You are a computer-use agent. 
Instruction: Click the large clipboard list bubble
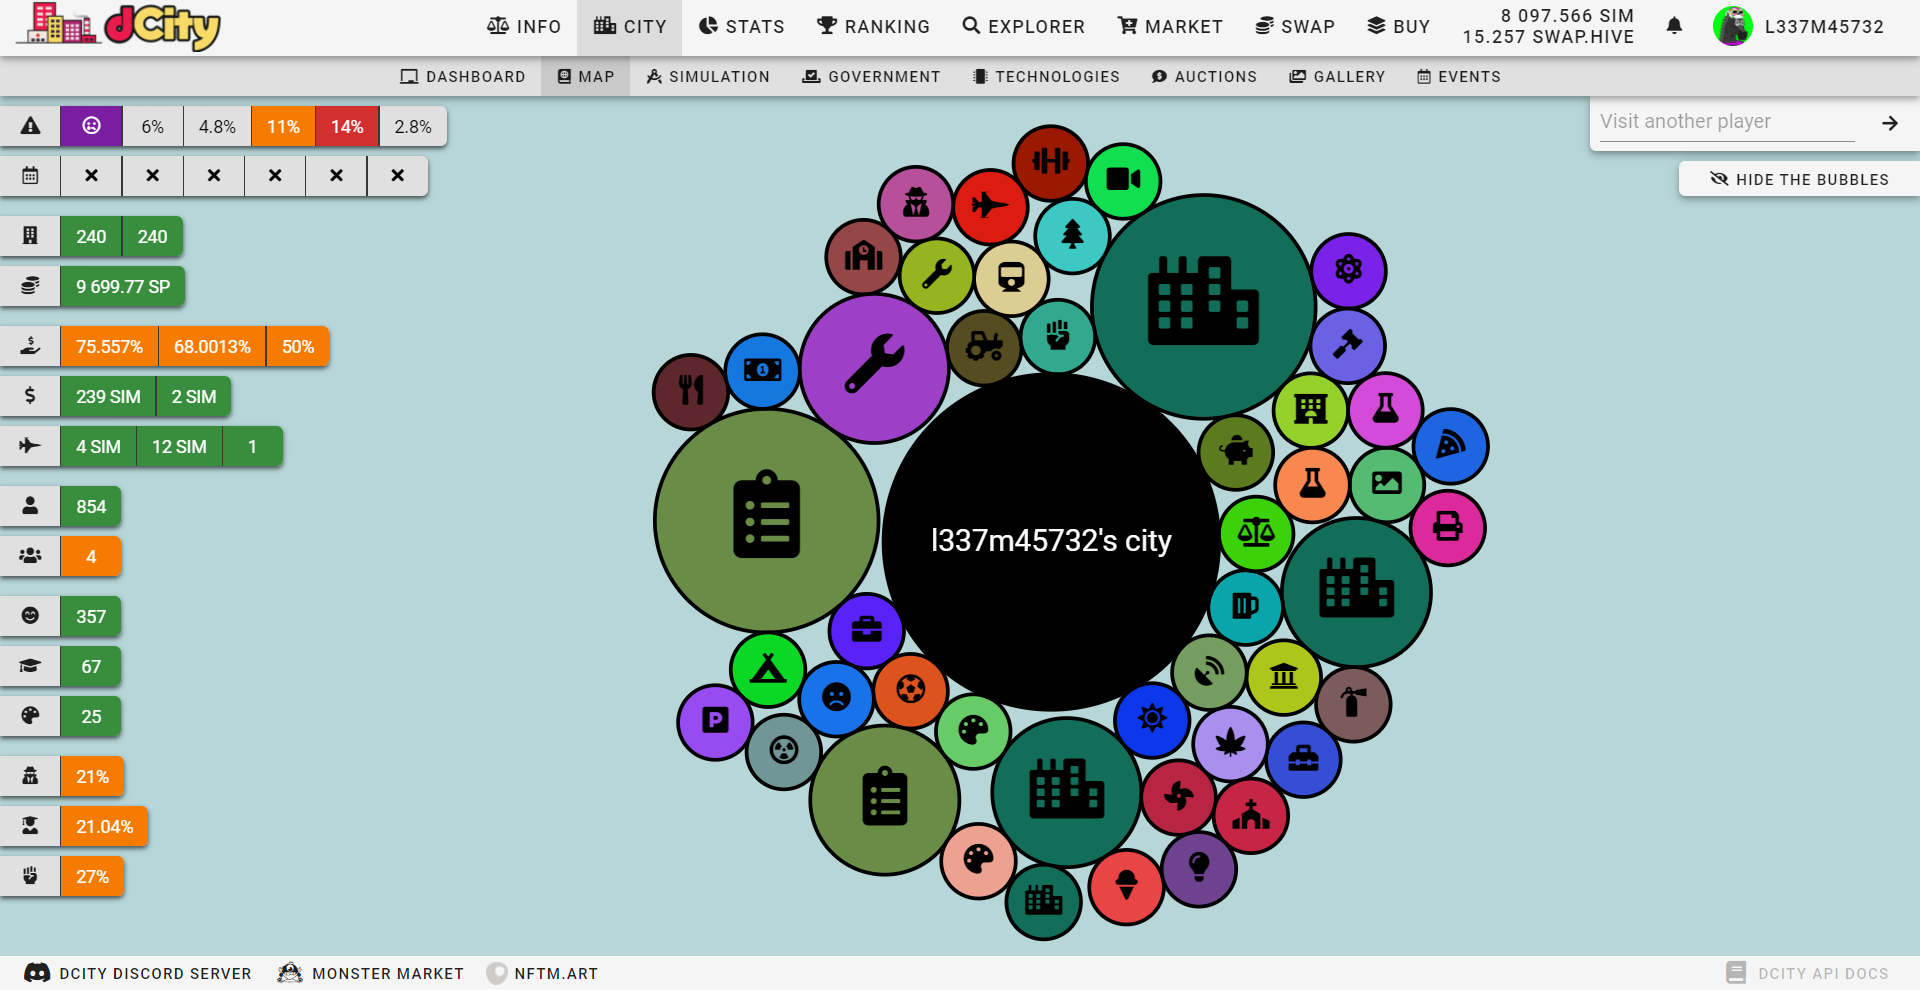[x=767, y=520]
